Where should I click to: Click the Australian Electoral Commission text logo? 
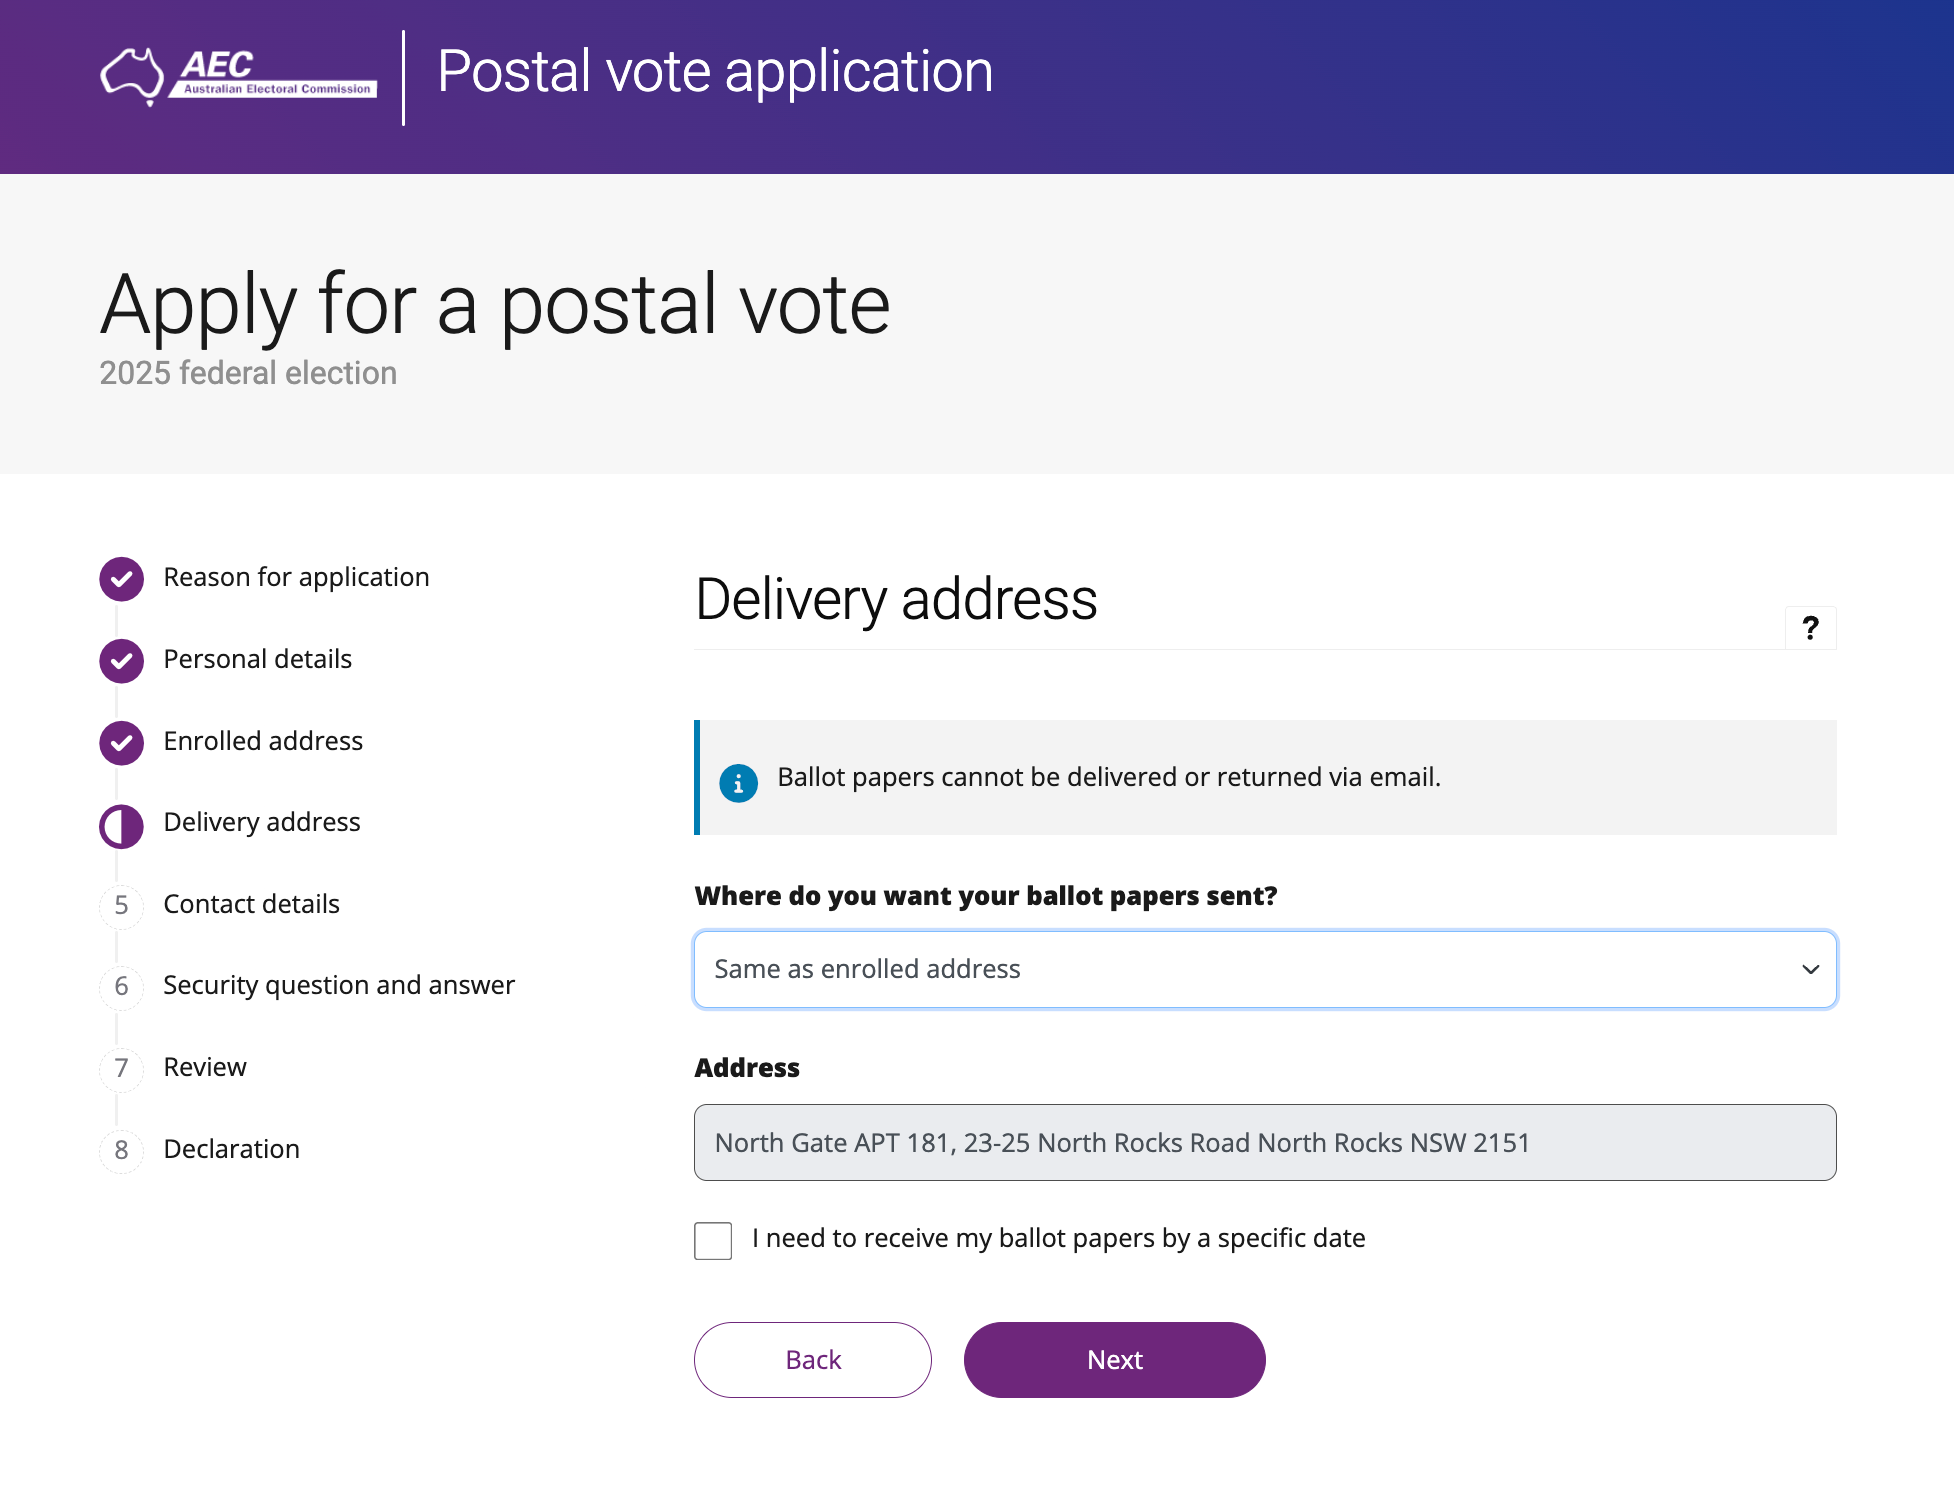274,73
